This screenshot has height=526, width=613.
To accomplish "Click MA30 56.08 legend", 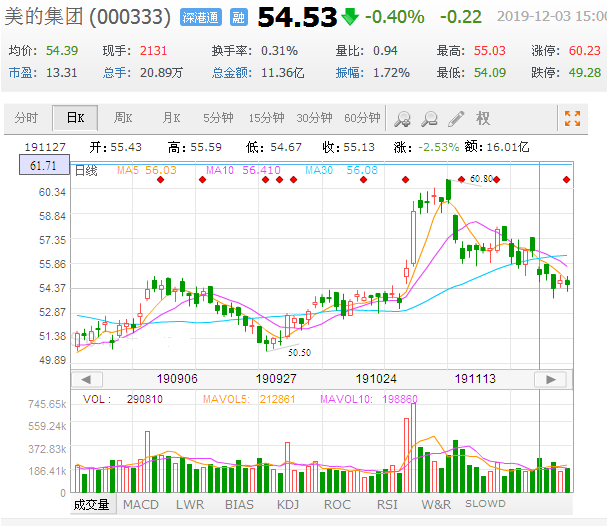I will coord(342,170).
